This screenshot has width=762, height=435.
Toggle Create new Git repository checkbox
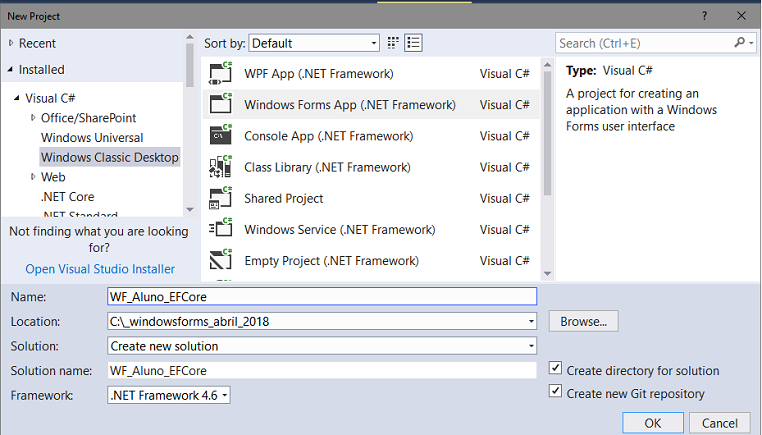pyautogui.click(x=555, y=391)
